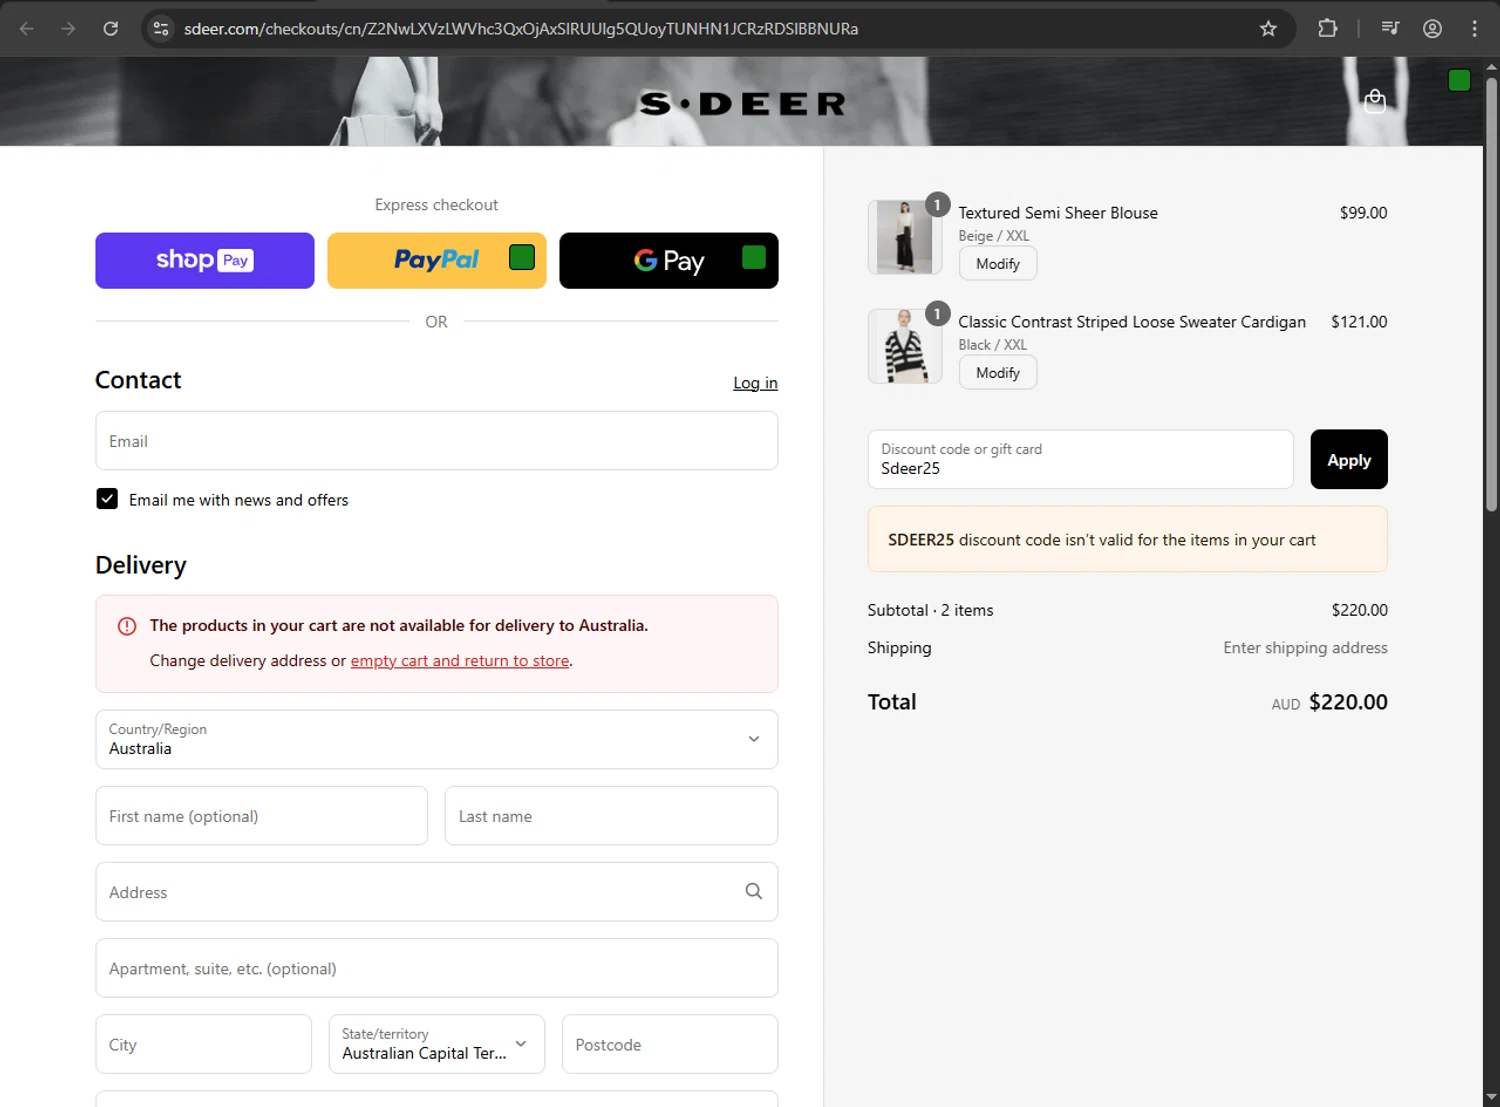
Task: Click the Enter shipping address text
Action: [x=1305, y=648]
